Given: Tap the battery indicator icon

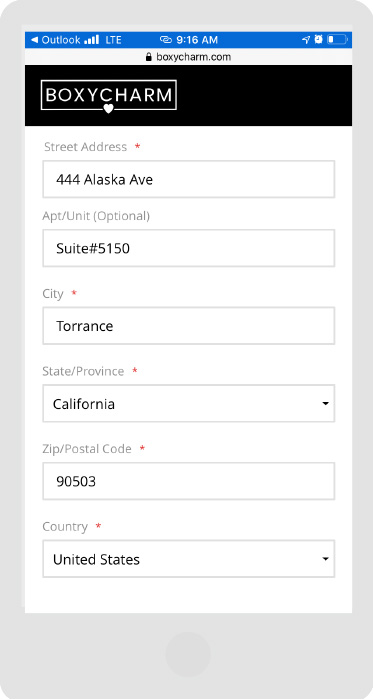Looking at the screenshot, I should pyautogui.click(x=337, y=40).
